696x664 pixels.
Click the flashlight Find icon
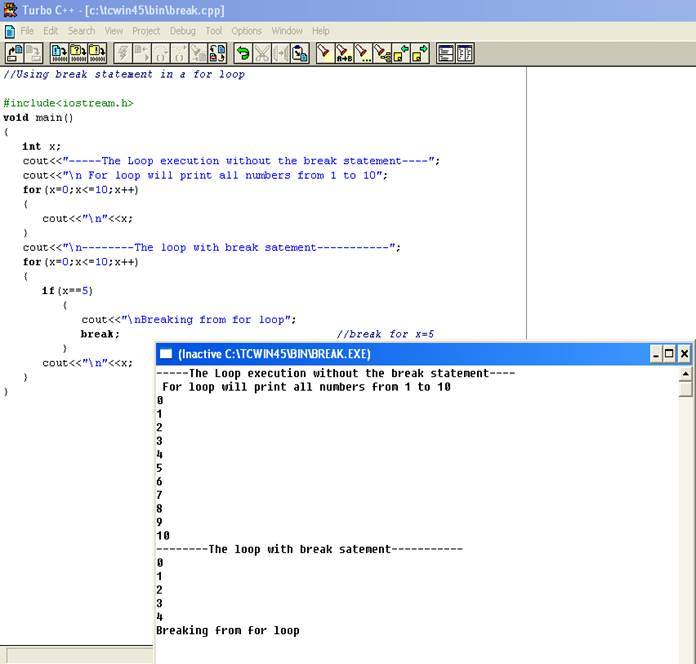[x=325, y=53]
